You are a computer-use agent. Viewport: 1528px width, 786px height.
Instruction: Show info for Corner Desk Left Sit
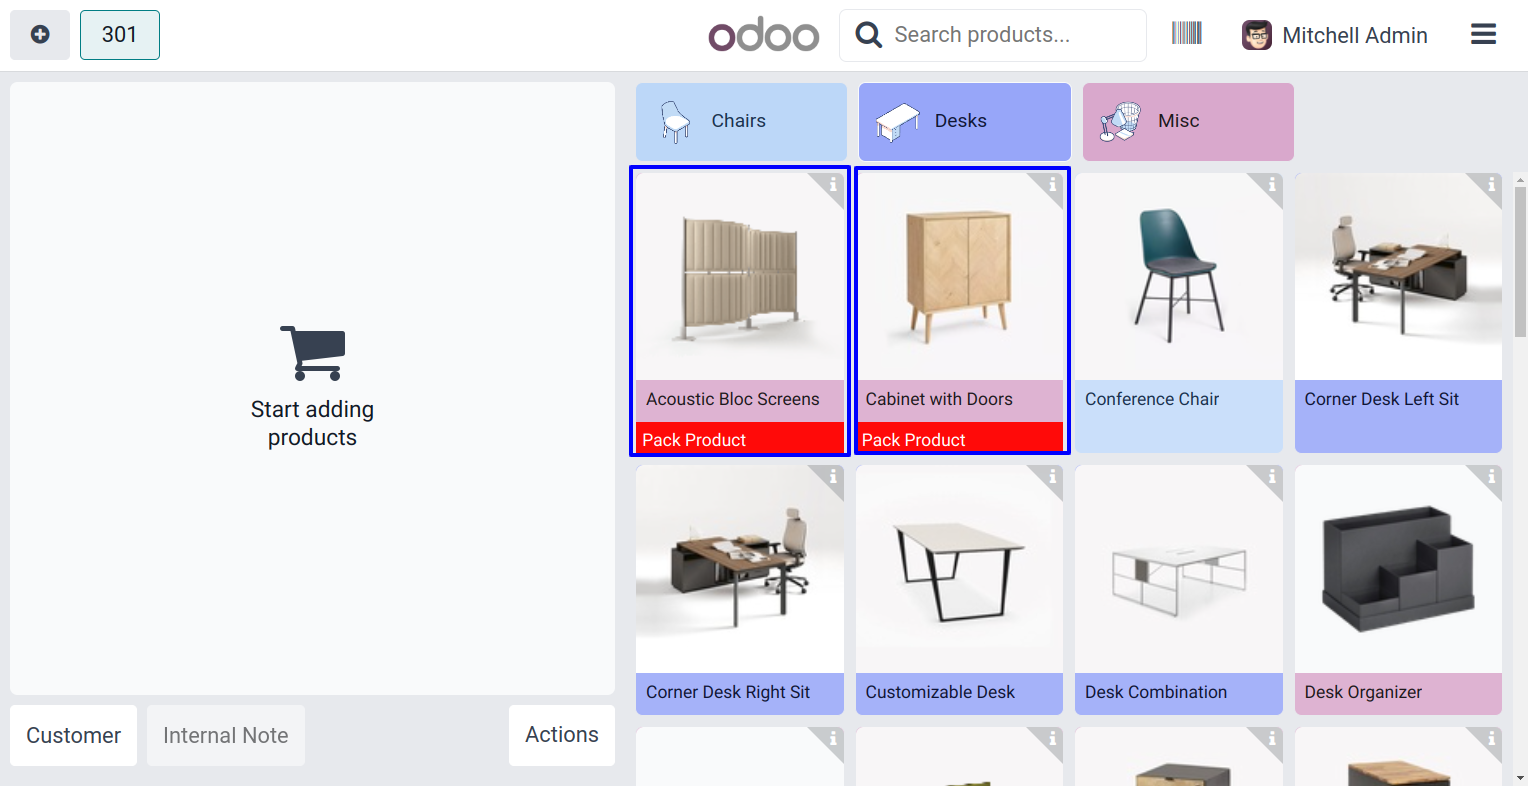[x=1491, y=185]
